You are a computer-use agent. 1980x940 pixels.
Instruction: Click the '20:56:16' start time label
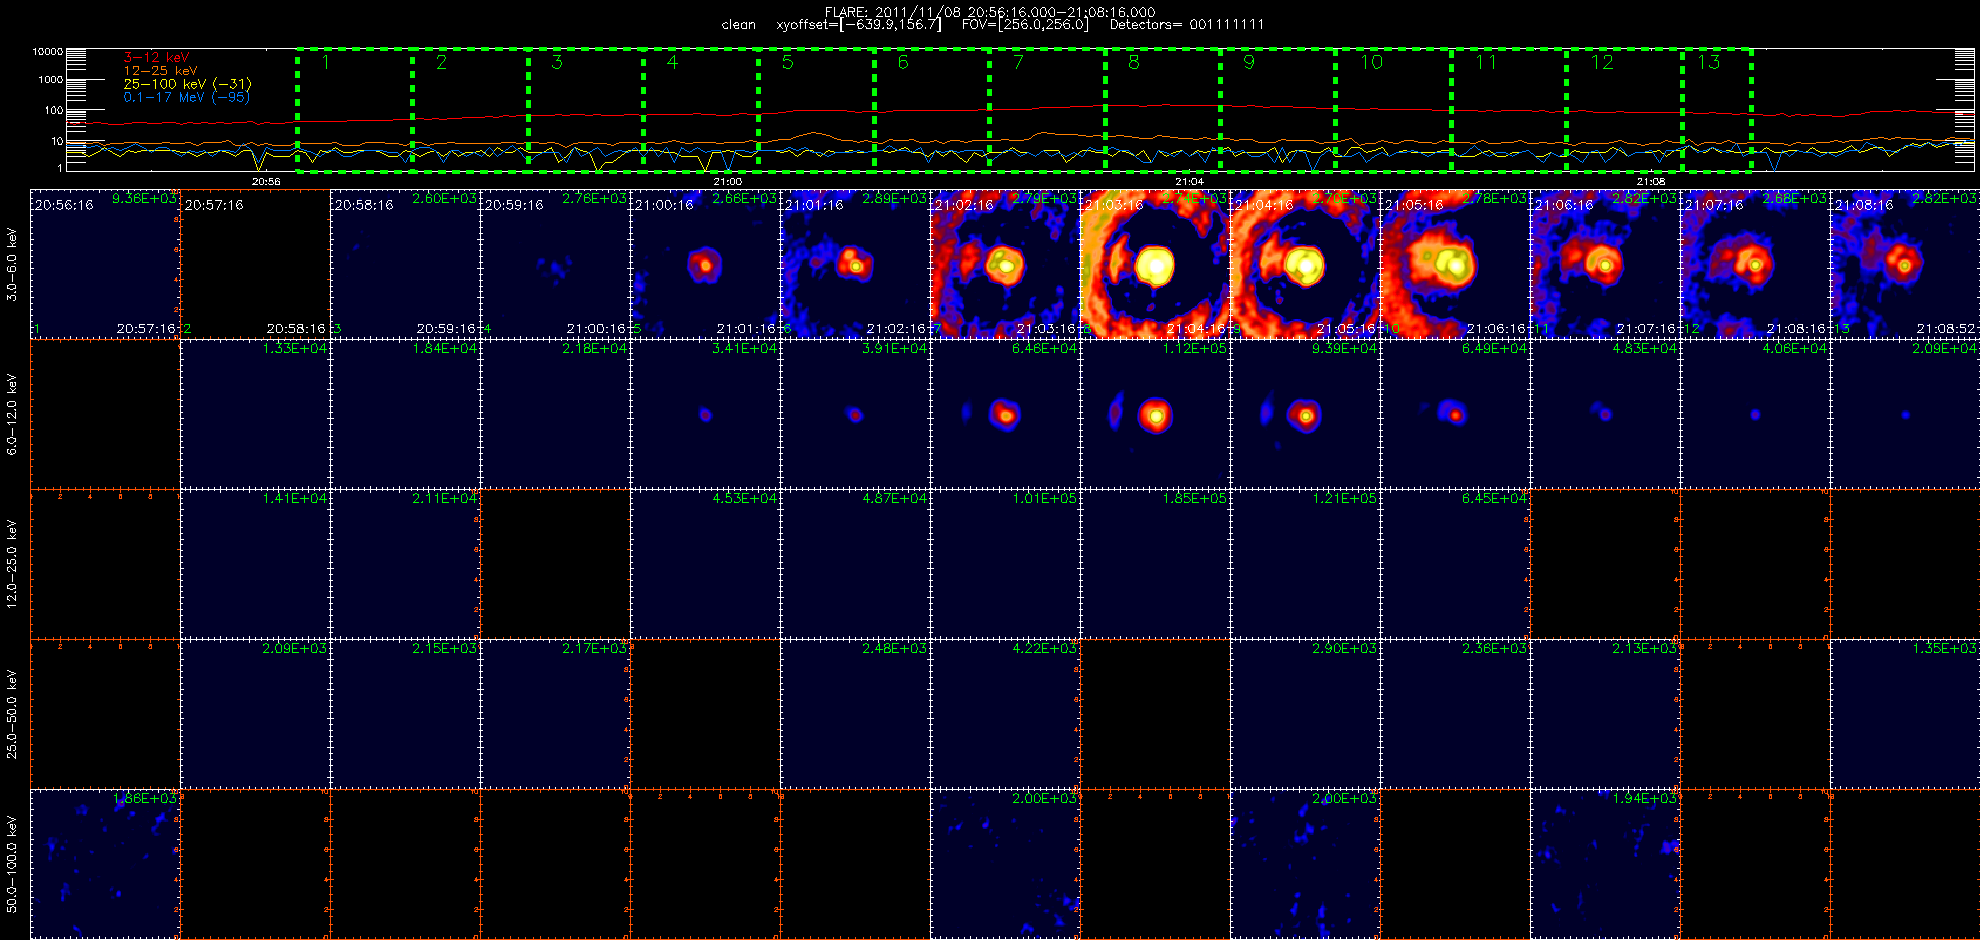click(x=64, y=205)
